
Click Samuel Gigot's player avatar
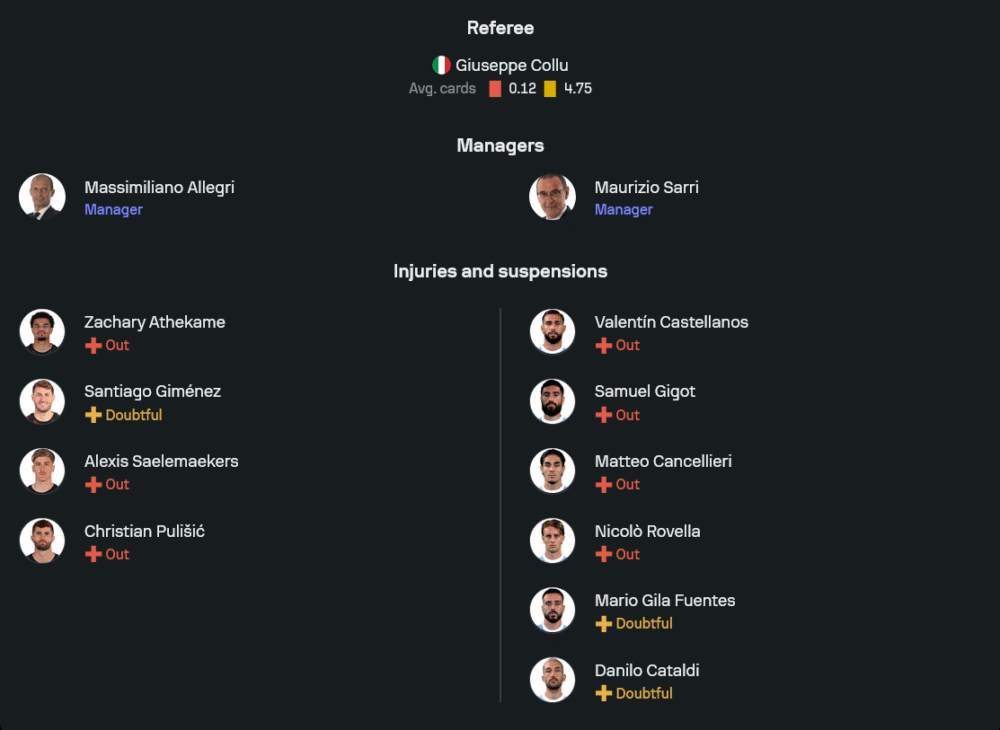[552, 402]
